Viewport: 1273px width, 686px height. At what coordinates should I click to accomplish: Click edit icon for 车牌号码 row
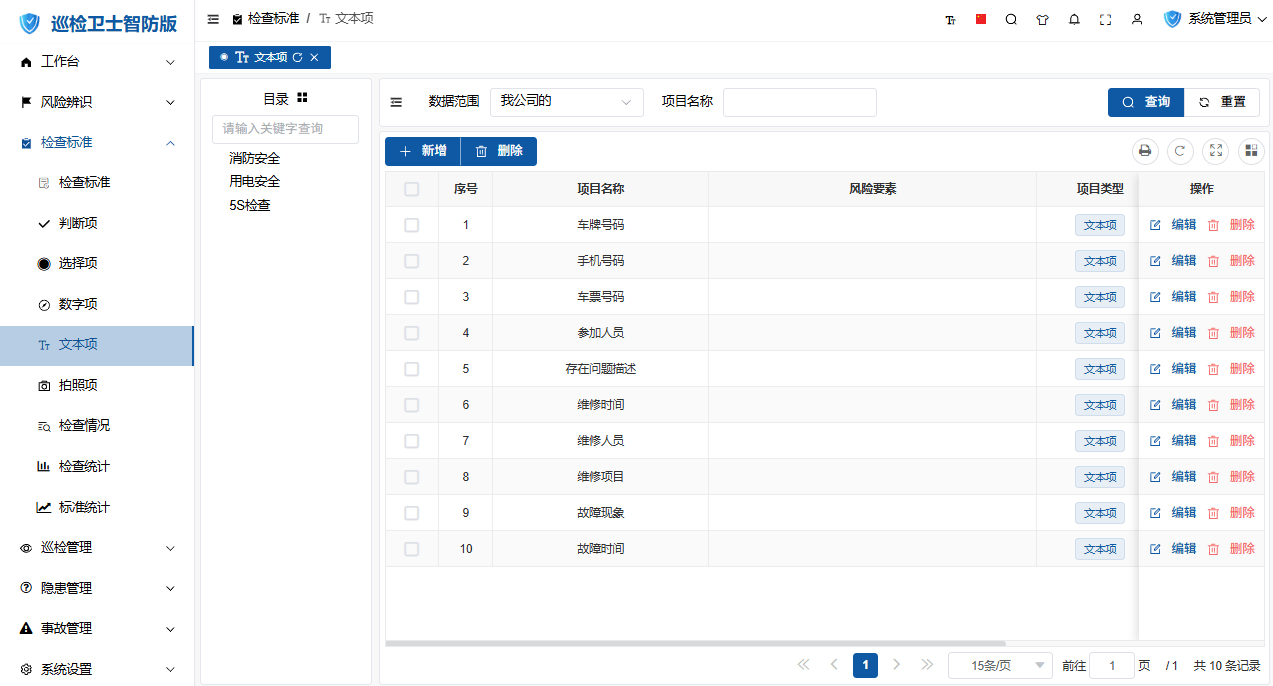coord(1155,225)
